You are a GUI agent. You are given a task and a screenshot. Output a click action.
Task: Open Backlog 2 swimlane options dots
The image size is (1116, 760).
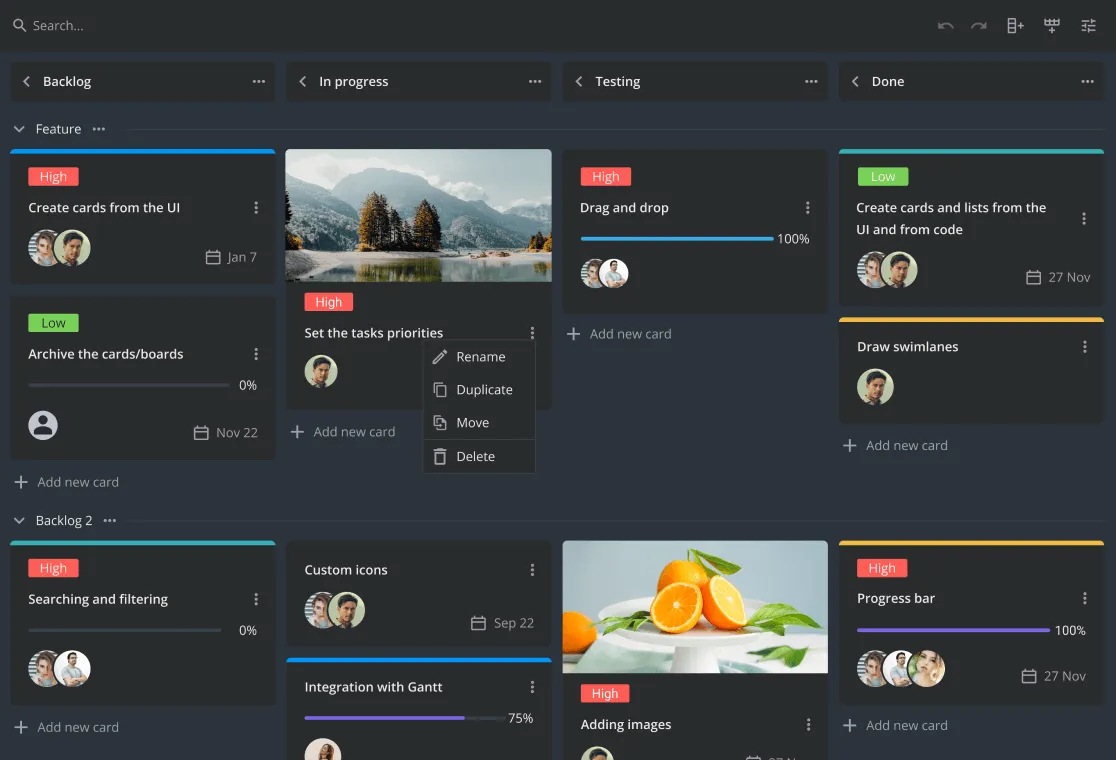pos(110,520)
